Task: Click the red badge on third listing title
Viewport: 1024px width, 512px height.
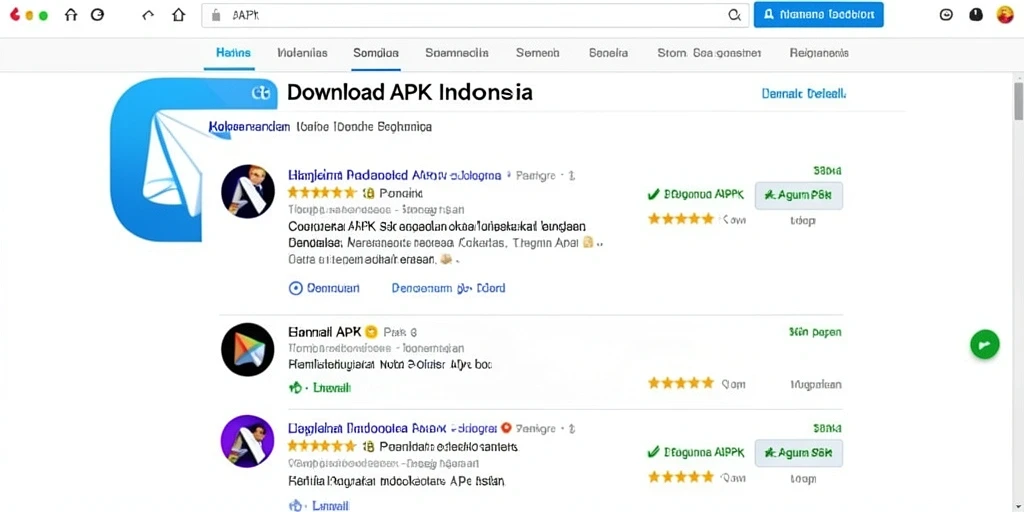Action: (x=505, y=428)
